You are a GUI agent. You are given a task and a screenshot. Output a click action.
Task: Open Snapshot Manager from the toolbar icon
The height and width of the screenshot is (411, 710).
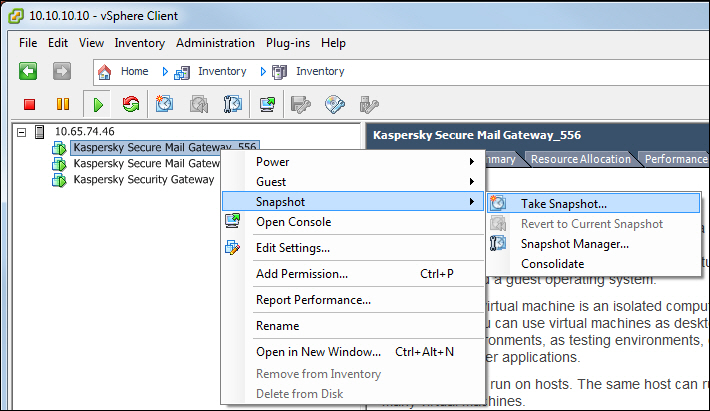232,103
